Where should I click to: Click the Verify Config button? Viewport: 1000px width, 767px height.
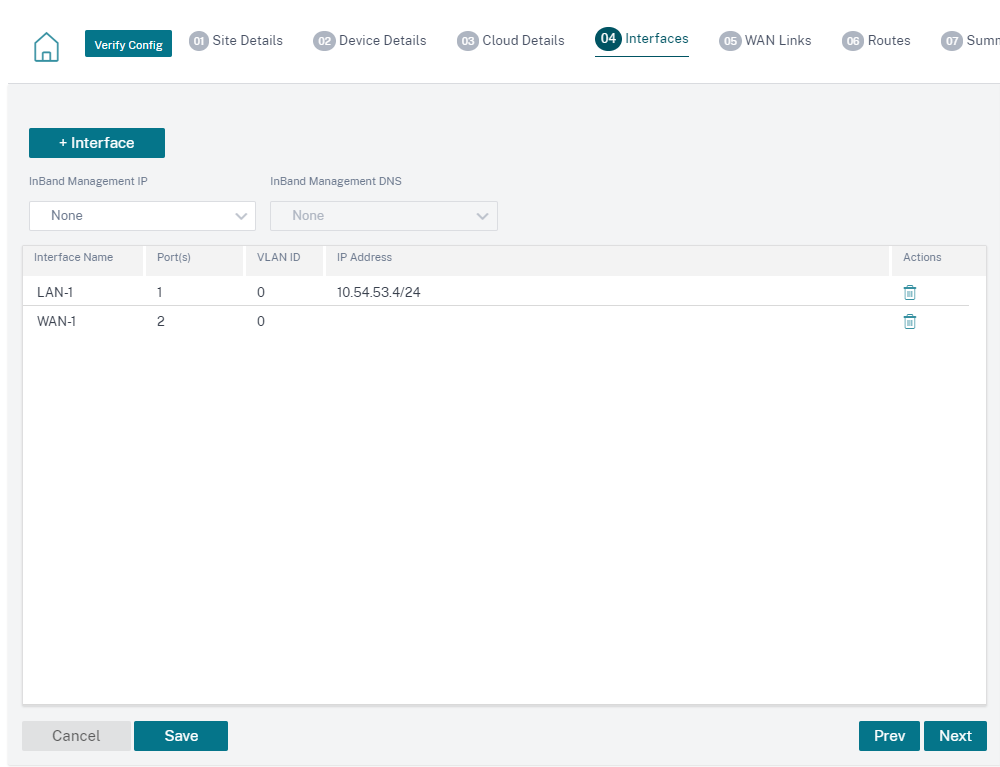[128, 44]
